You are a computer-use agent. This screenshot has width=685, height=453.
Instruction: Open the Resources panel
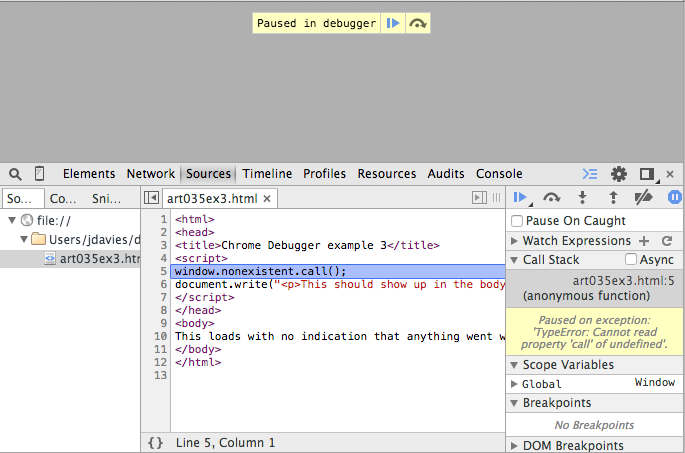(x=387, y=174)
